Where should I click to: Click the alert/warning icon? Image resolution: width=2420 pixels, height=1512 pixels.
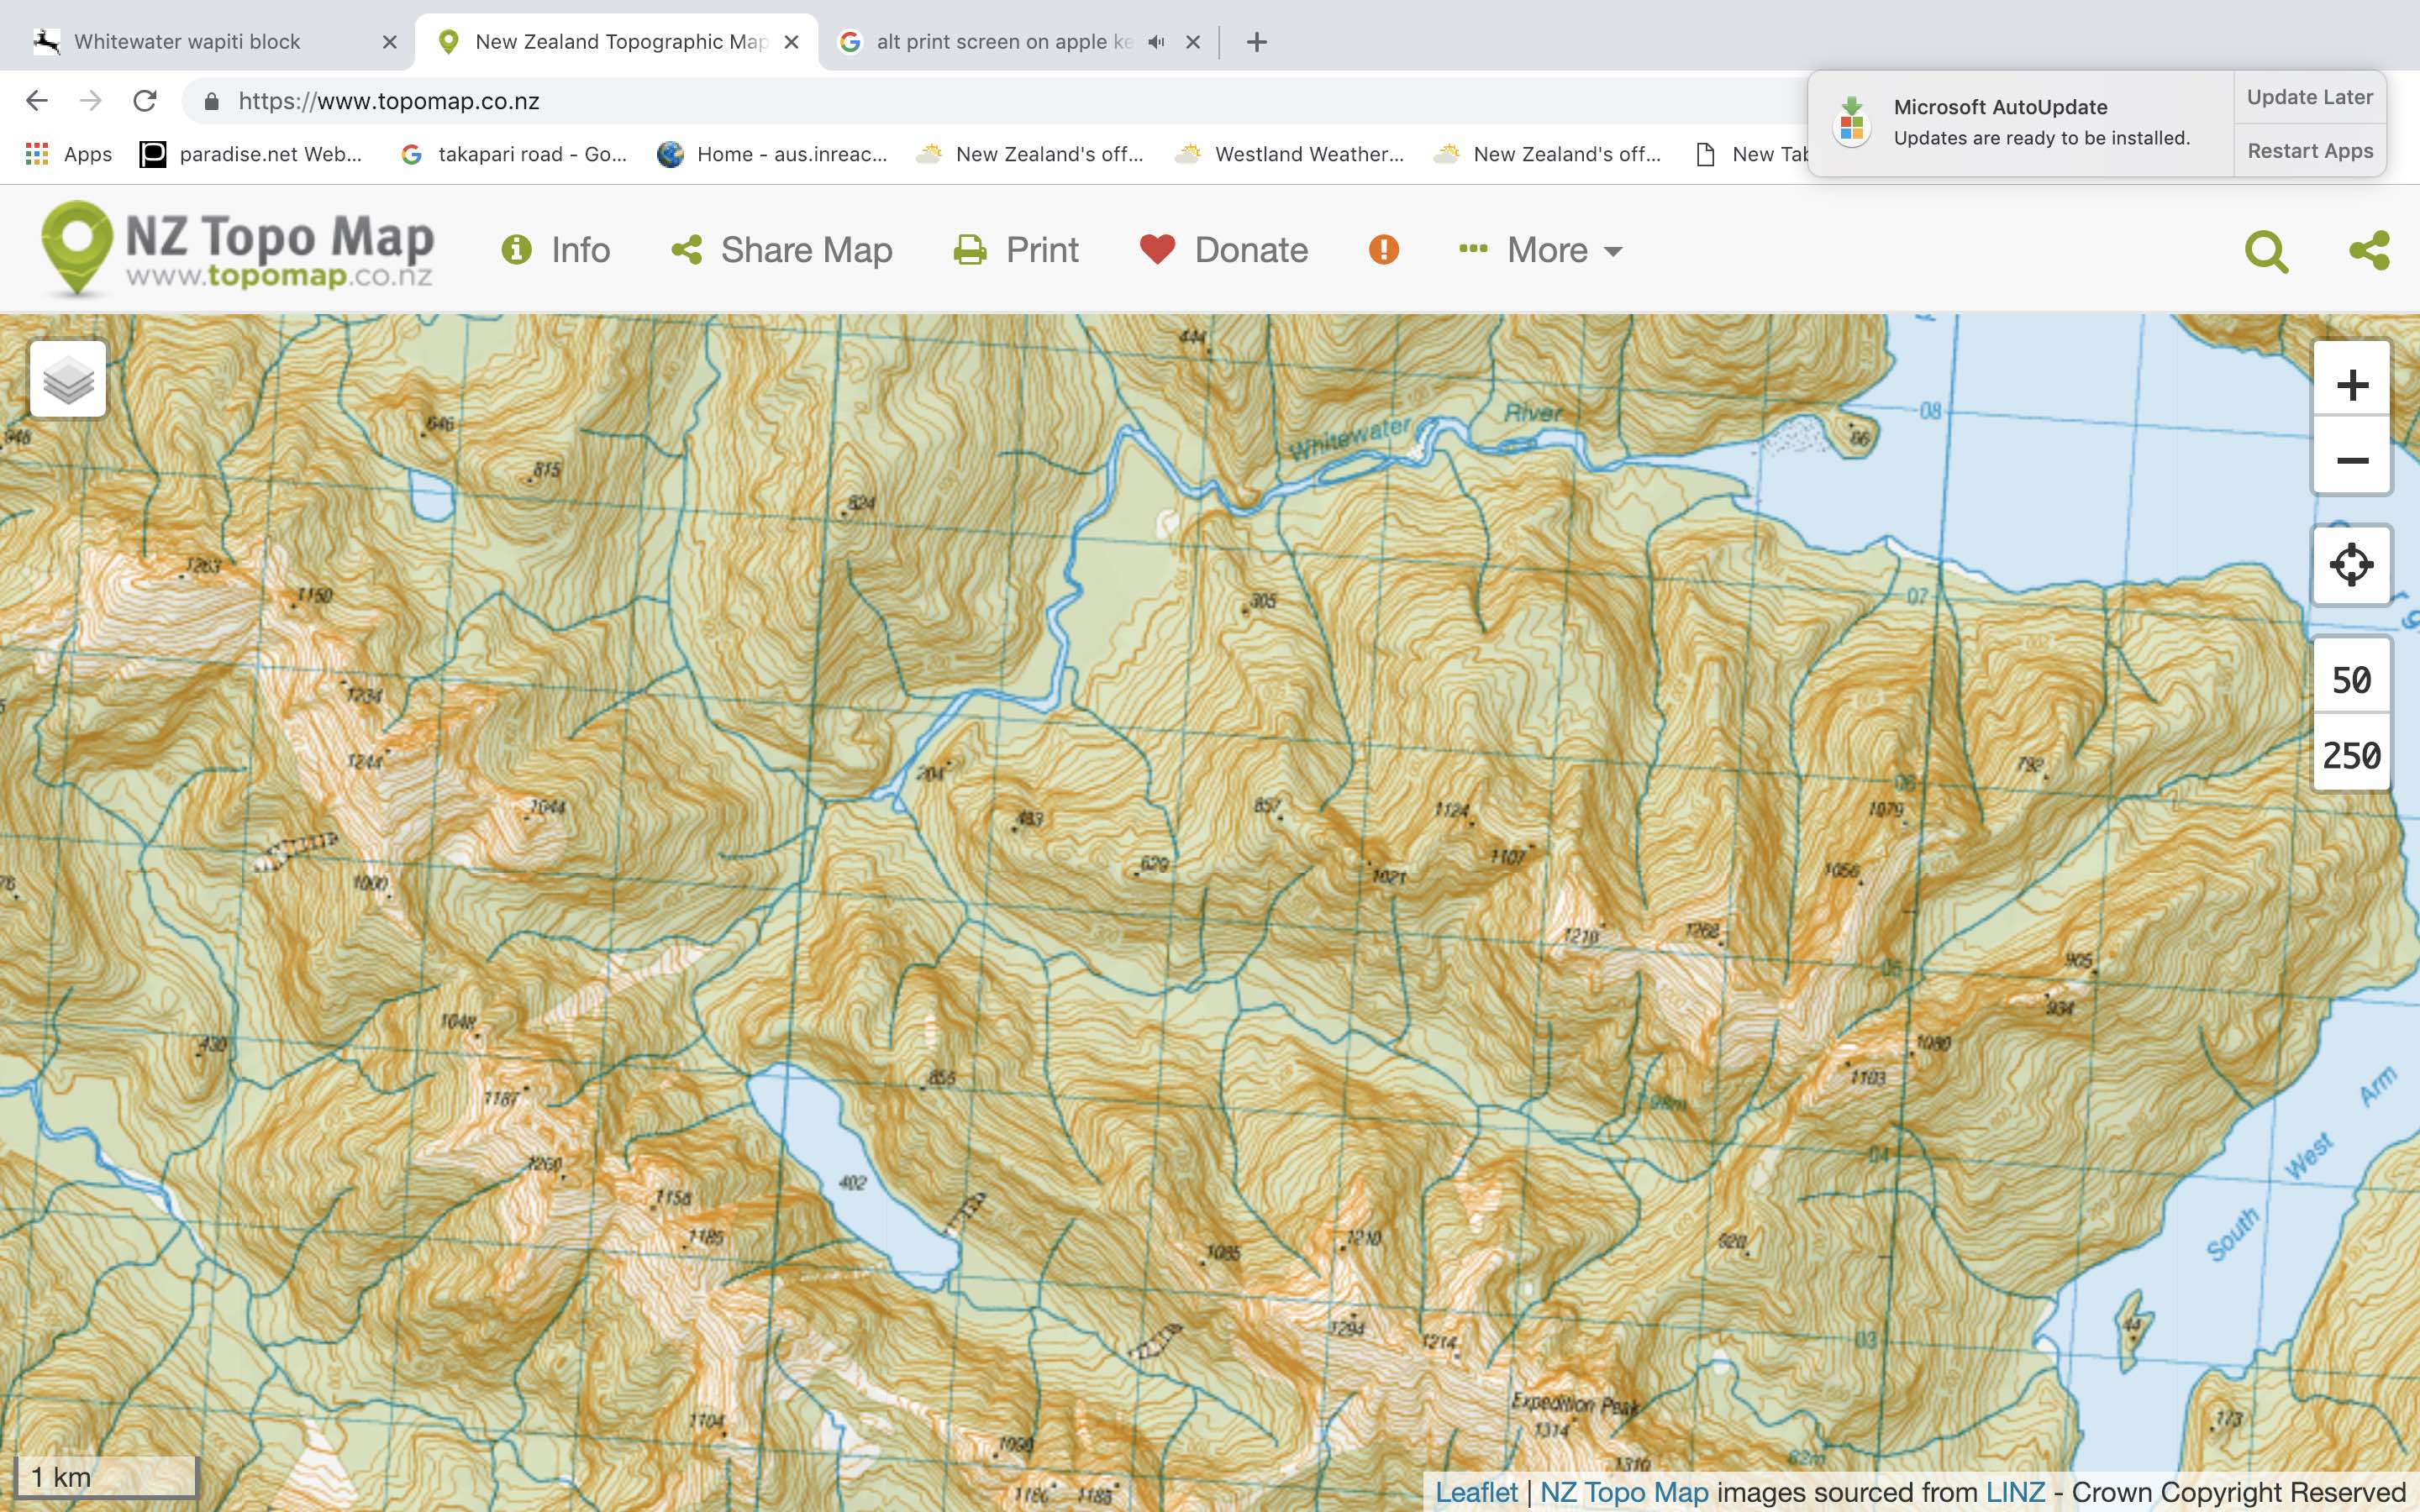1383,249
